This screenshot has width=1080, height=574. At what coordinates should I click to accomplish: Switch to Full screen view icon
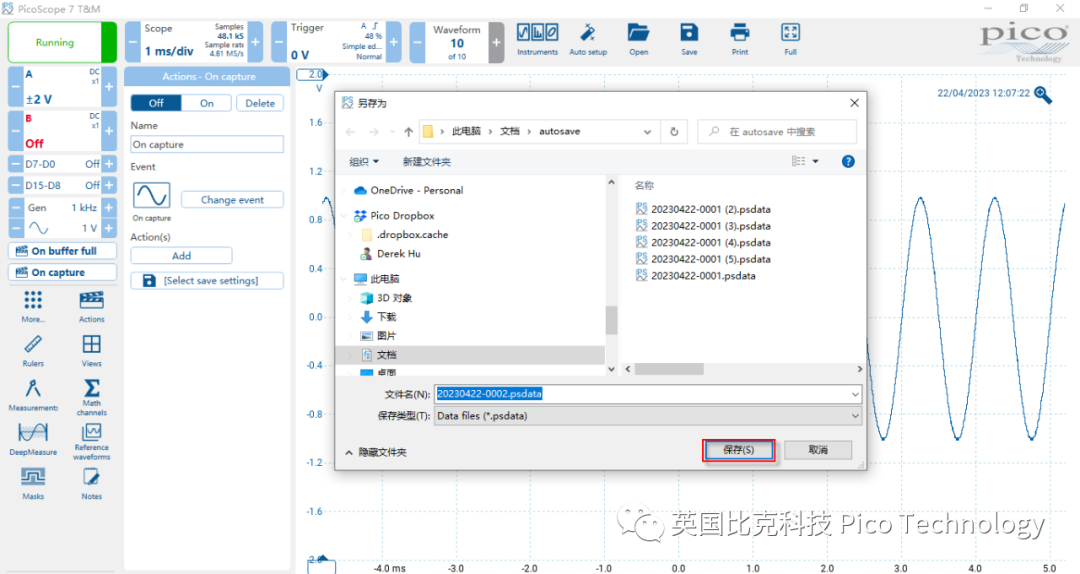790,32
